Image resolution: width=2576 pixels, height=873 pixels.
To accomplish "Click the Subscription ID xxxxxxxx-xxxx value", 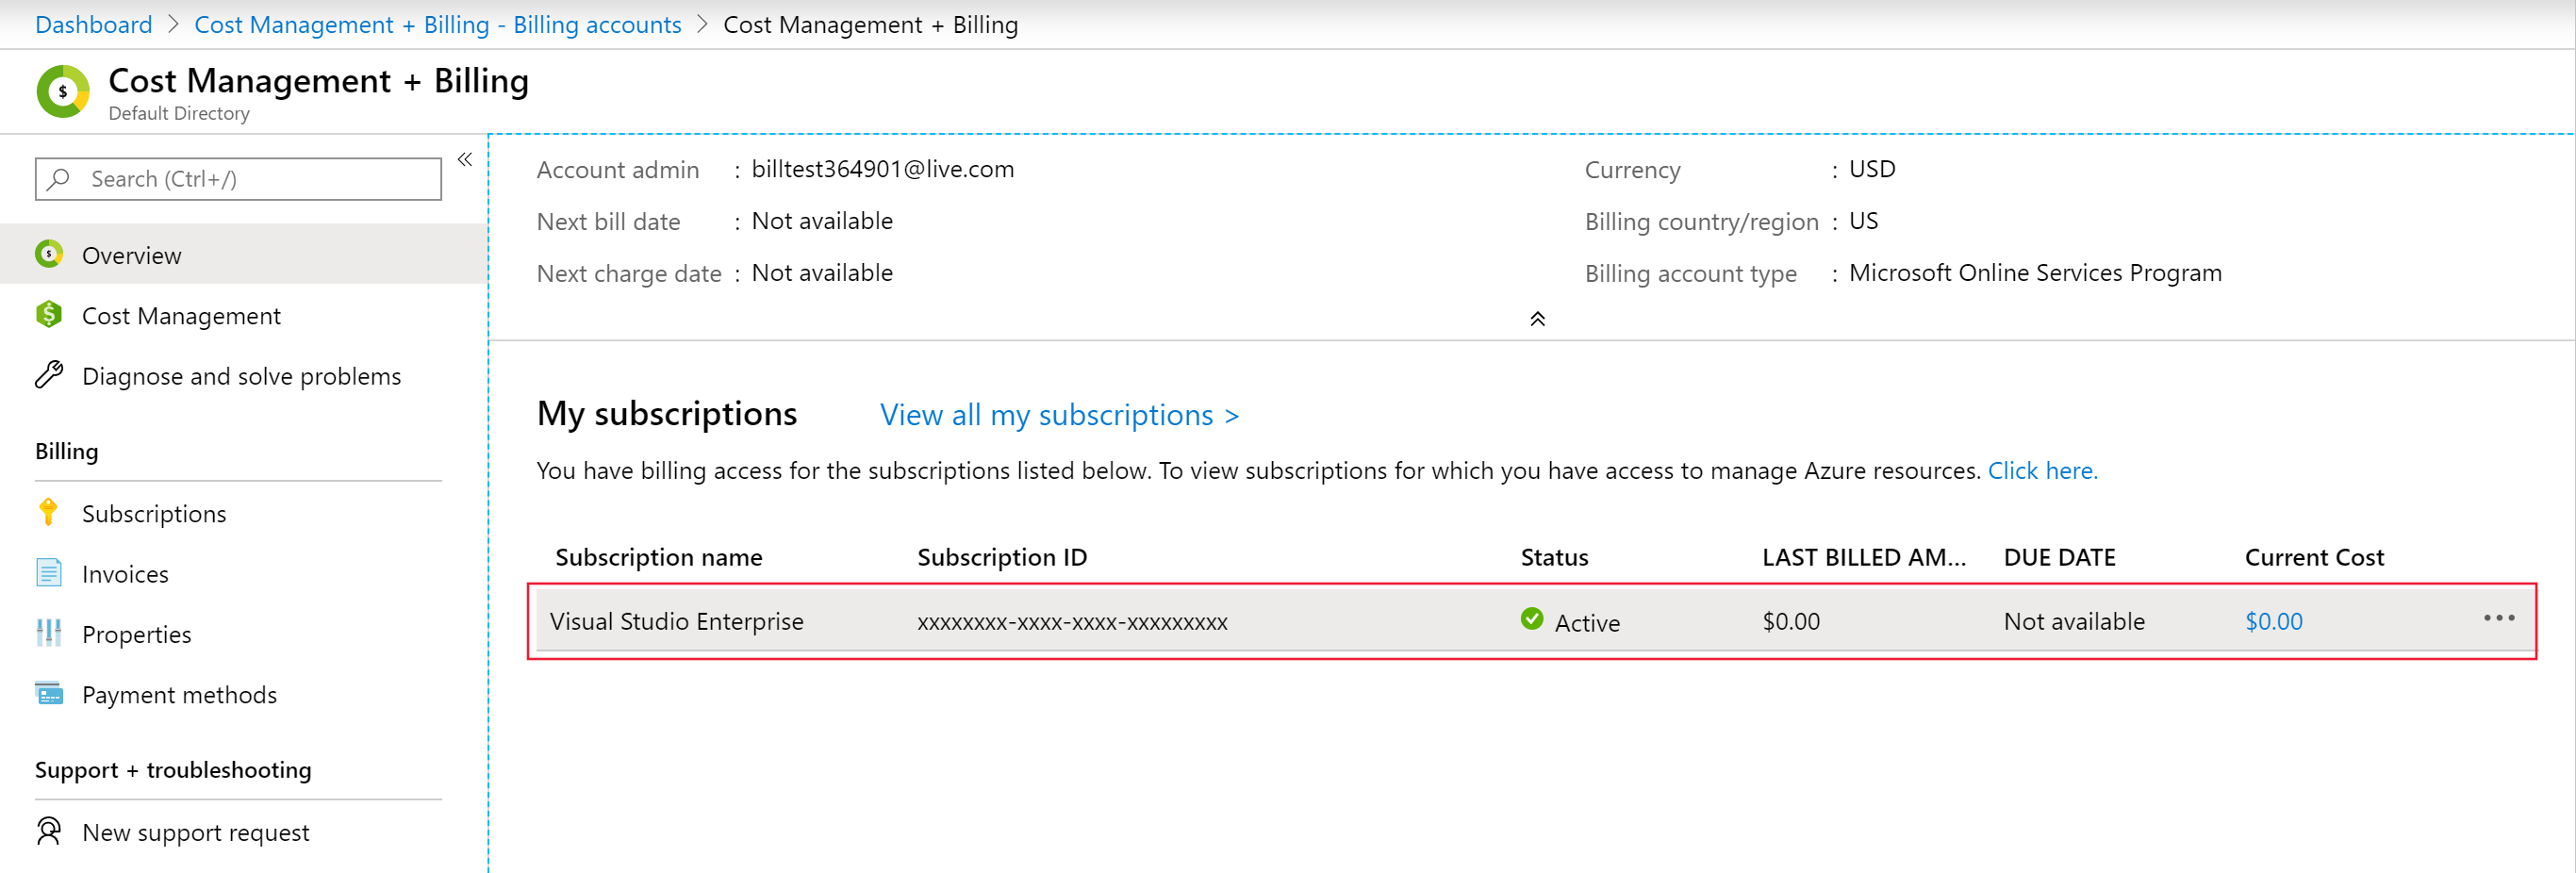I will point(1072,622).
